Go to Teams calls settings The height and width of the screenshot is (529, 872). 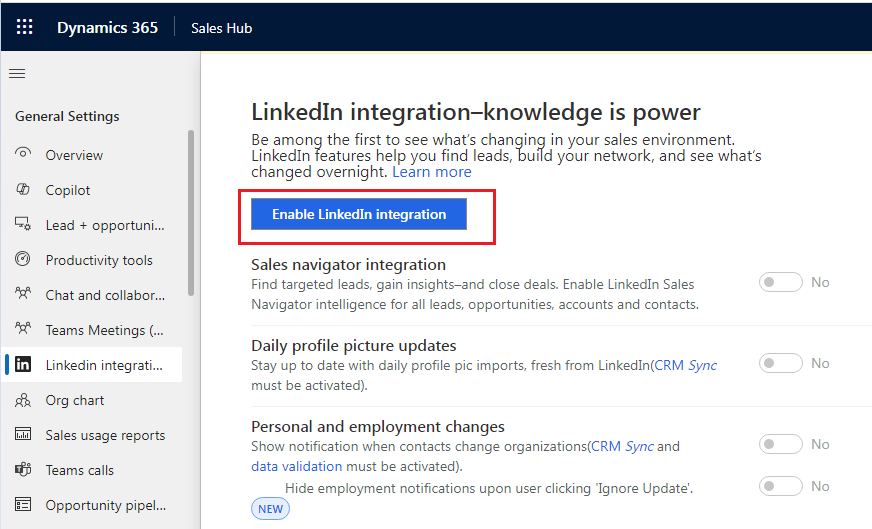(93, 470)
